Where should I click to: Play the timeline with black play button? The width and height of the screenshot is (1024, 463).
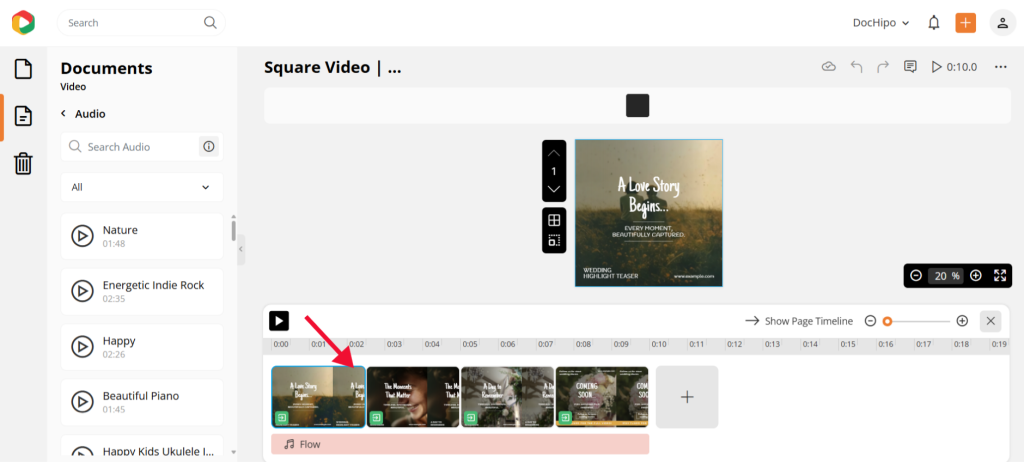point(279,321)
